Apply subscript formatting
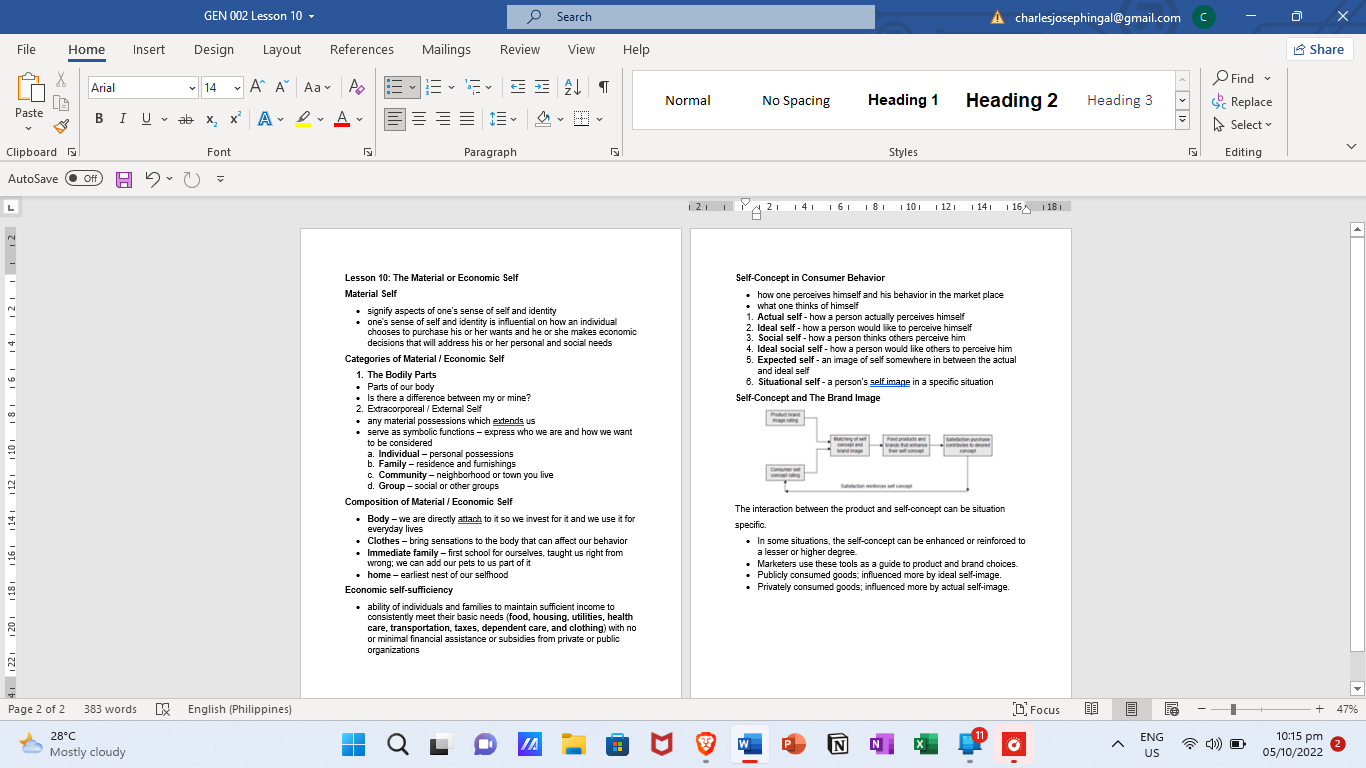This screenshot has height=768, width=1366. (212, 119)
